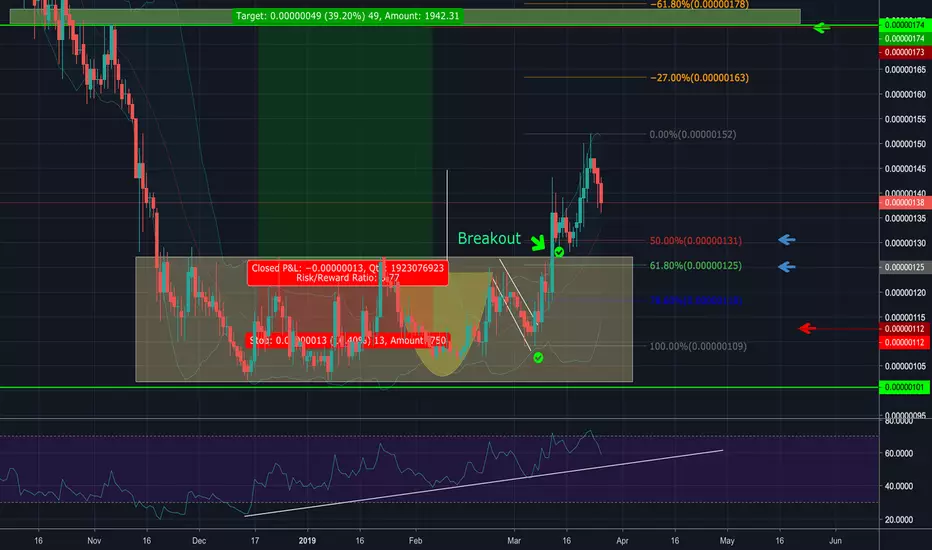Image resolution: width=932 pixels, height=550 pixels.
Task: Click the 0.00000145 price axis value
Action: coord(905,169)
